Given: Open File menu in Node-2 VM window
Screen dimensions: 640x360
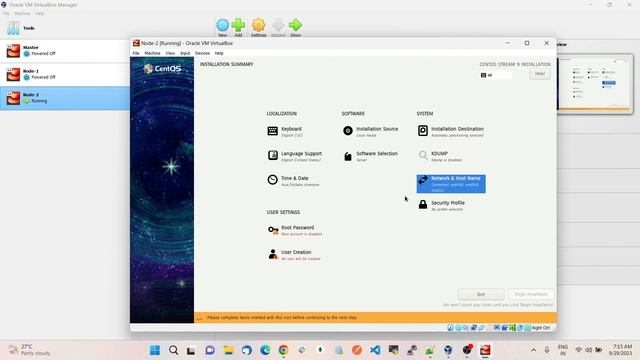Looking at the screenshot, I should point(136,53).
